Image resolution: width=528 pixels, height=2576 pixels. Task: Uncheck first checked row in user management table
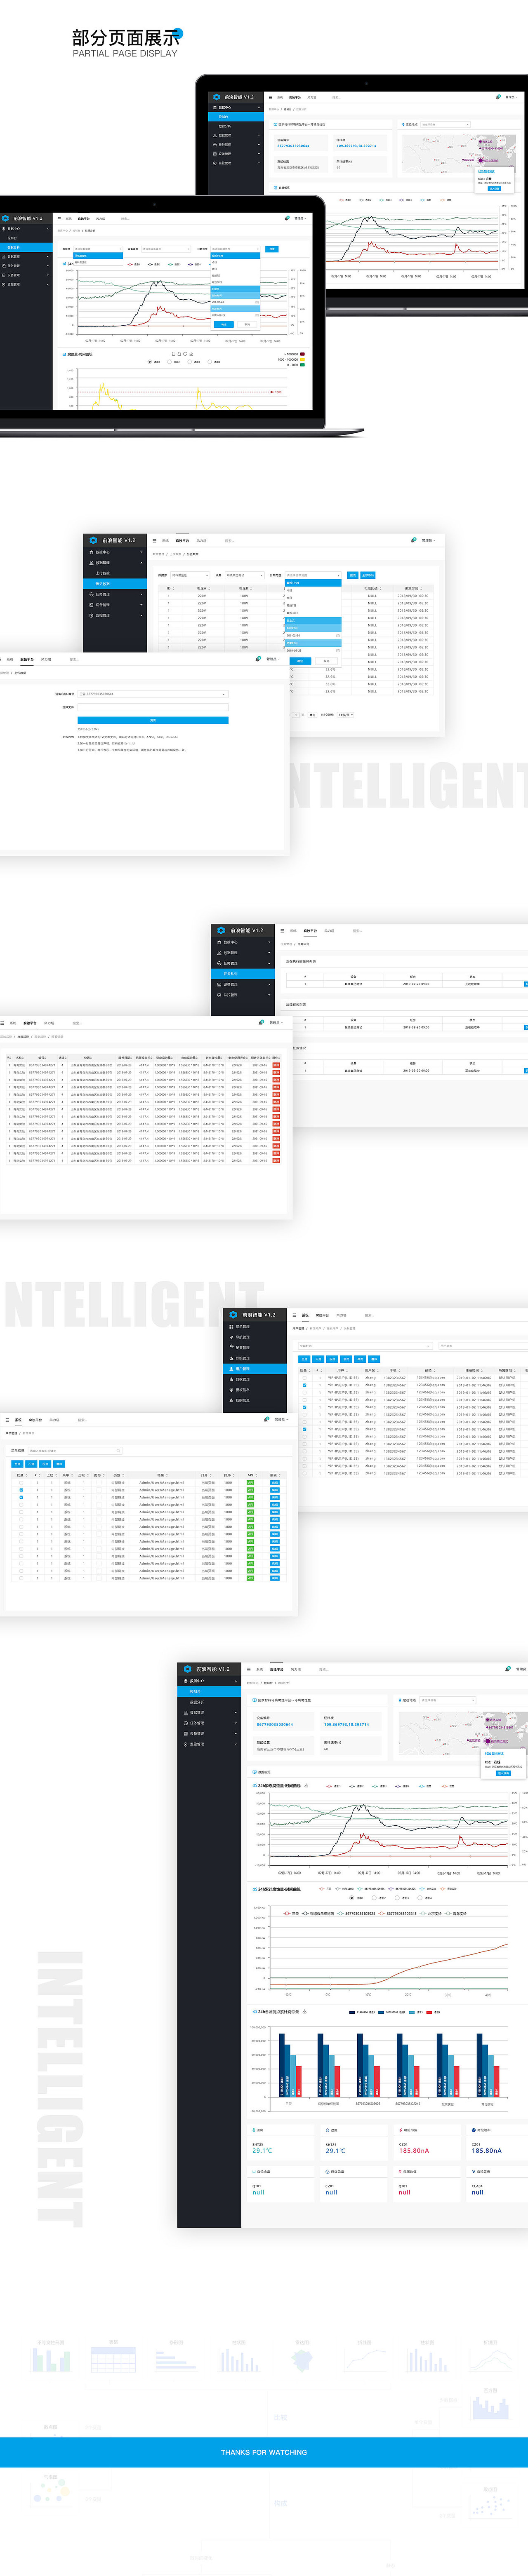(305, 1385)
